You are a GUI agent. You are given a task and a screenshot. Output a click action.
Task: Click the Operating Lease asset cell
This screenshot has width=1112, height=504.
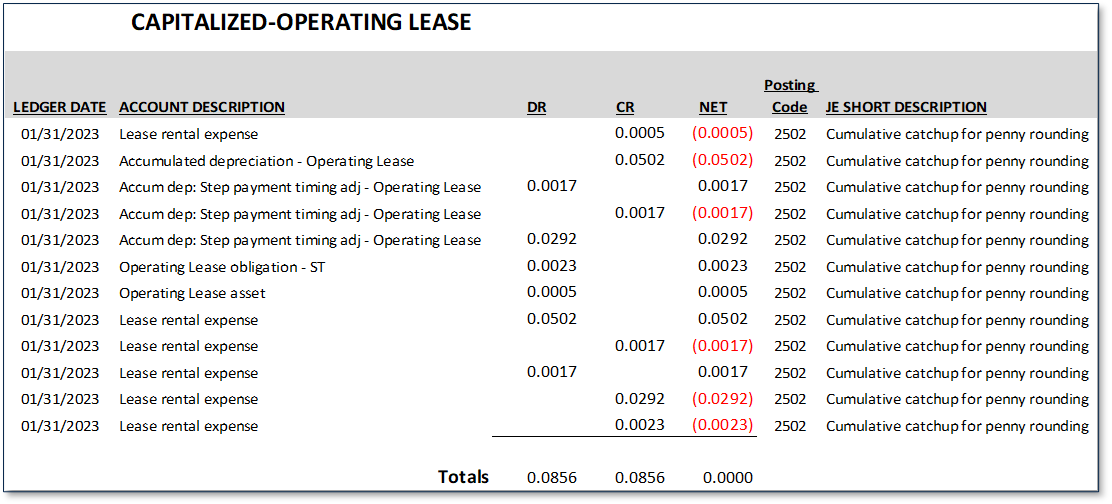pos(192,293)
